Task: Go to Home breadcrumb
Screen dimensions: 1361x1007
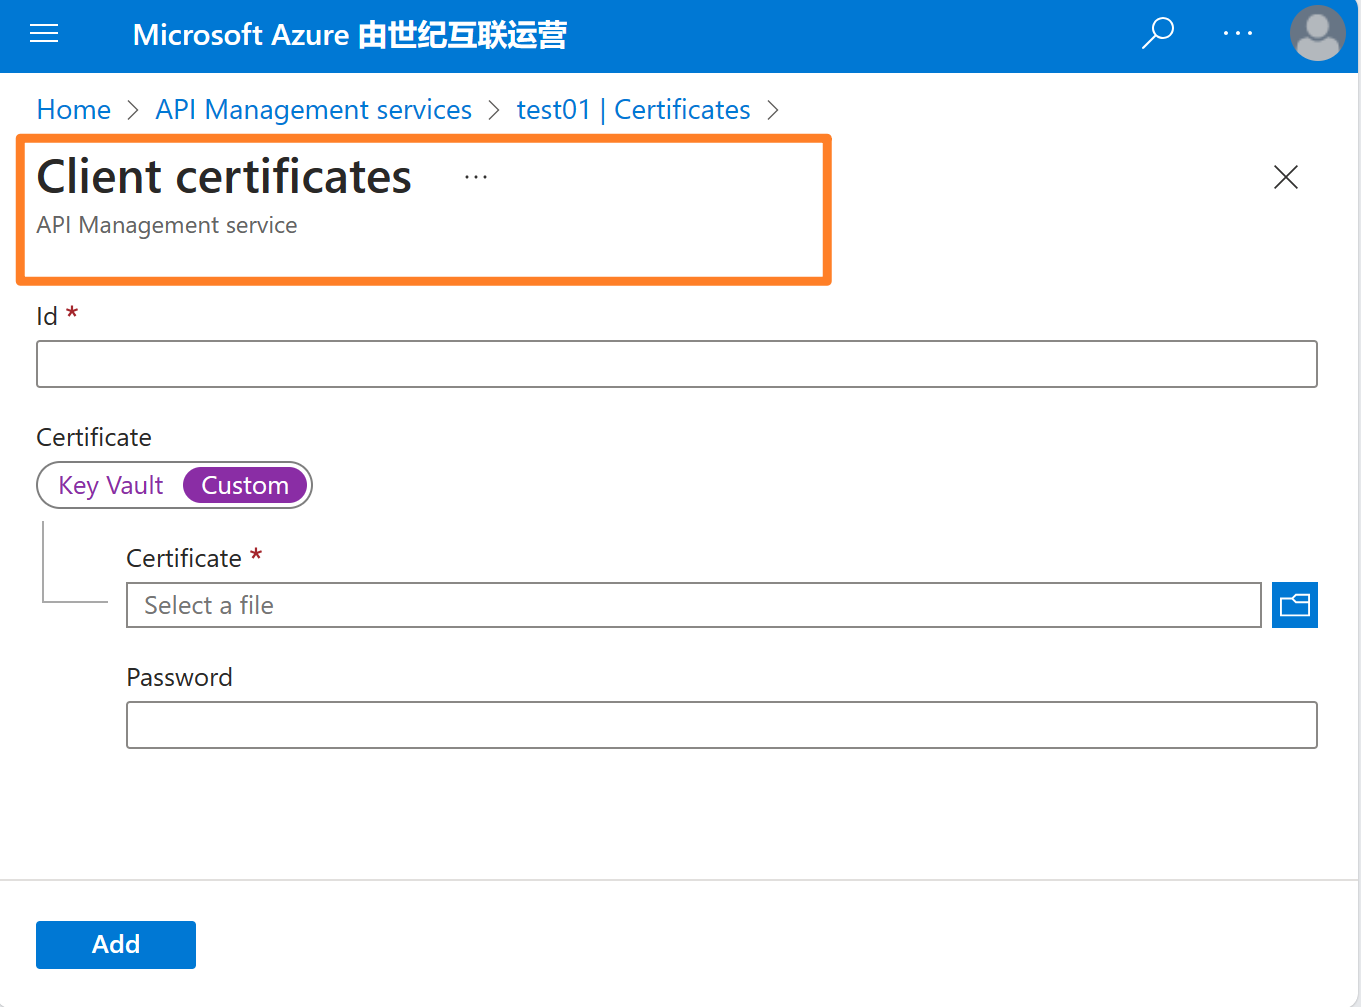Action: [74, 110]
